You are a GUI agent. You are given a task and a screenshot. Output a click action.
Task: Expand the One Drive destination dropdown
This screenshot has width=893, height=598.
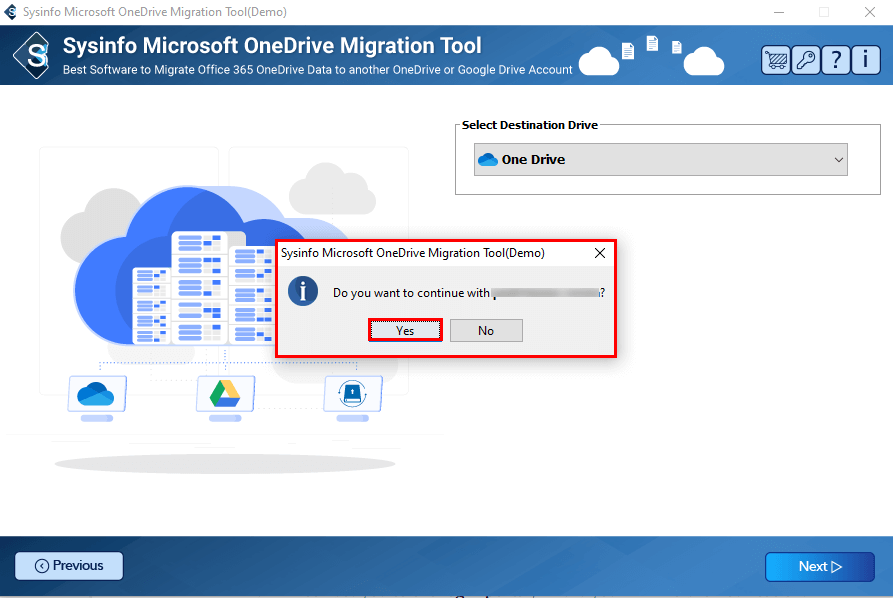661,159
